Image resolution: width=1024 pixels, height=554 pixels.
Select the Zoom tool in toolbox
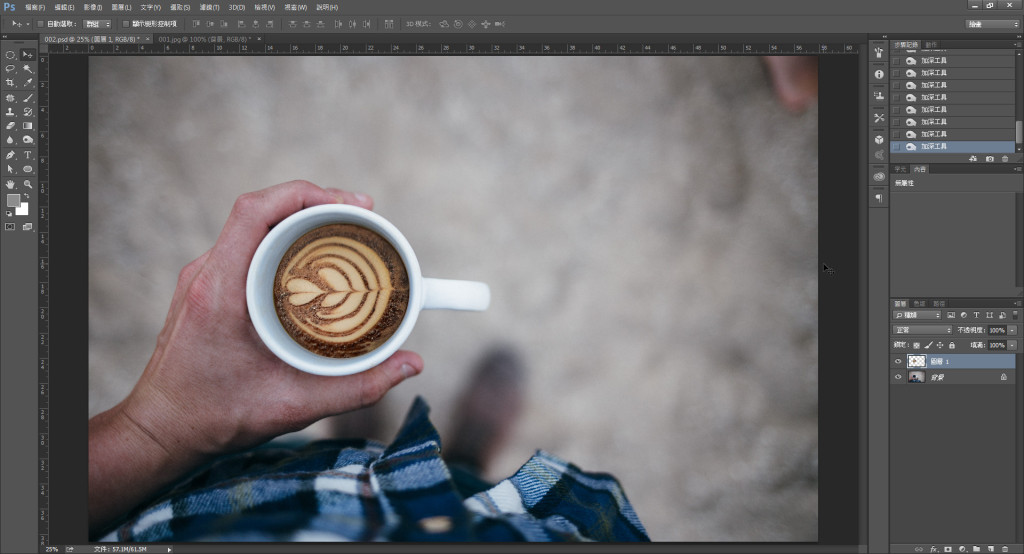tap(28, 184)
